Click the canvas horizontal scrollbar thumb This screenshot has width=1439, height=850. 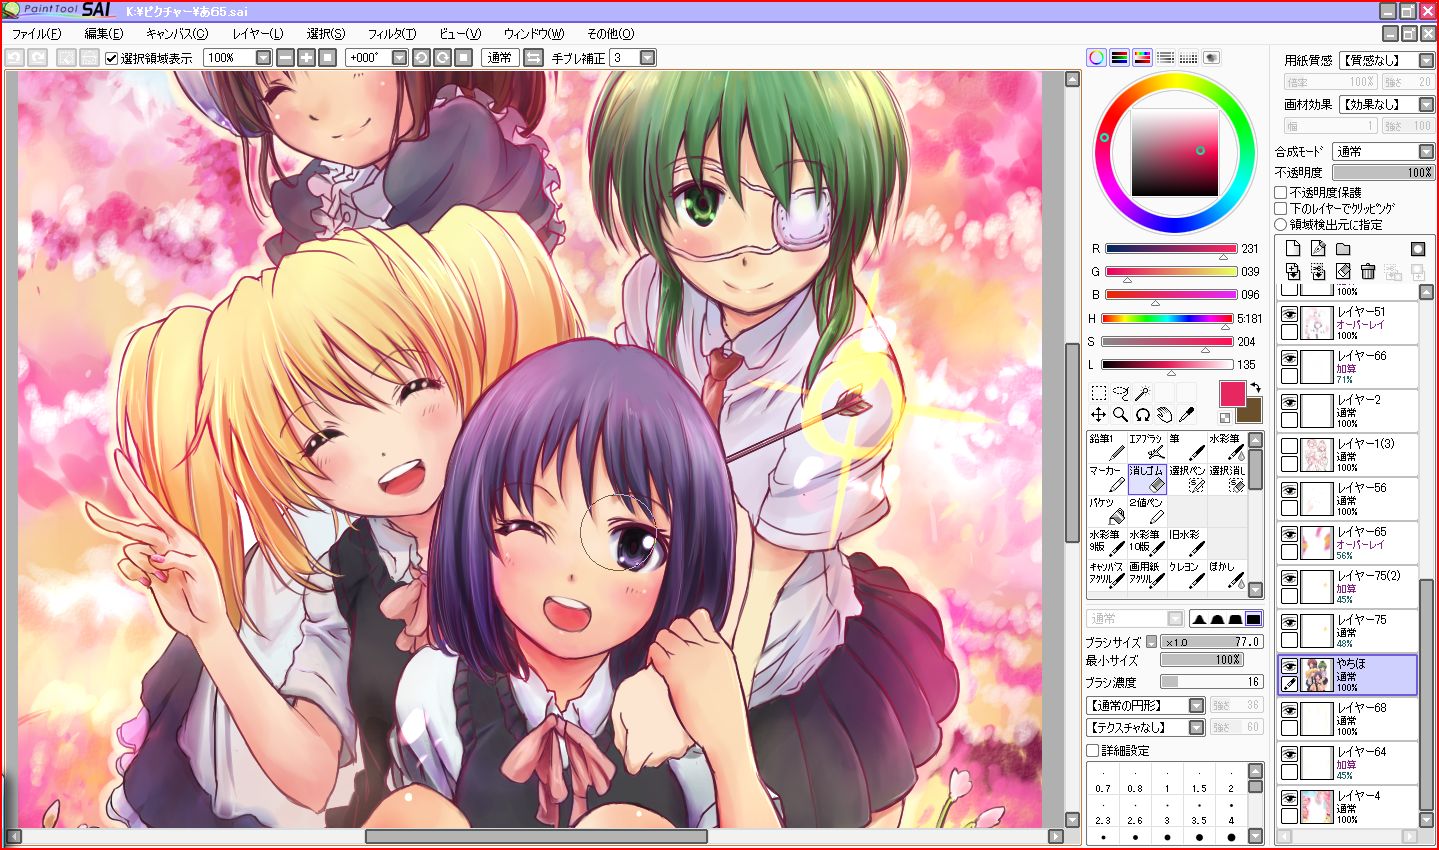pyautogui.click(x=536, y=836)
